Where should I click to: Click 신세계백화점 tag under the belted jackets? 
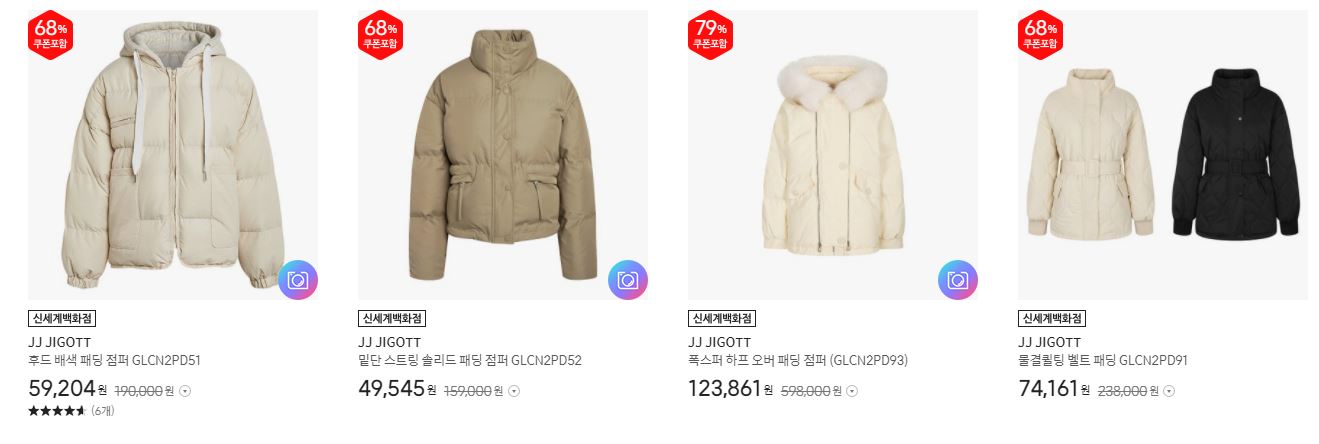(x=1052, y=319)
